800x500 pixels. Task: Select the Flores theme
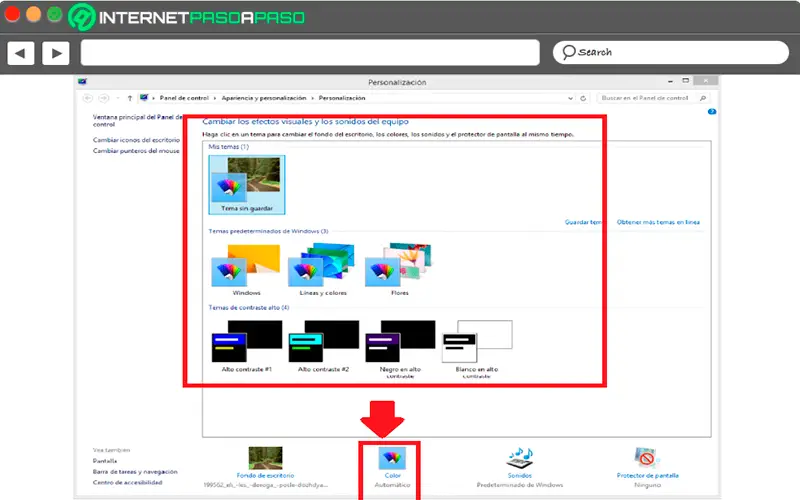point(399,270)
